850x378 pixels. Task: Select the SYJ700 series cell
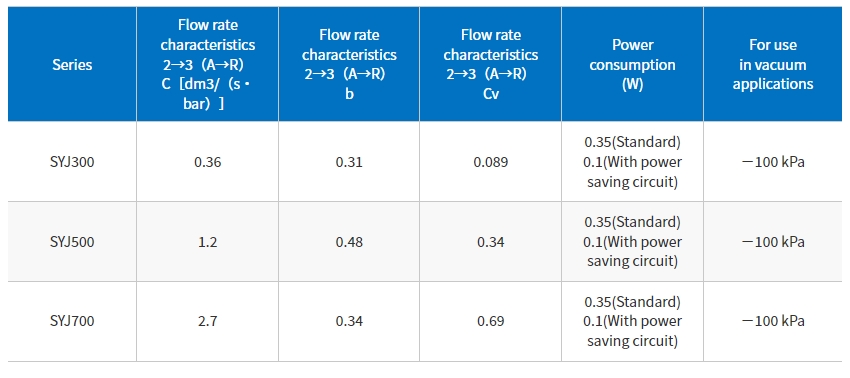tap(72, 321)
